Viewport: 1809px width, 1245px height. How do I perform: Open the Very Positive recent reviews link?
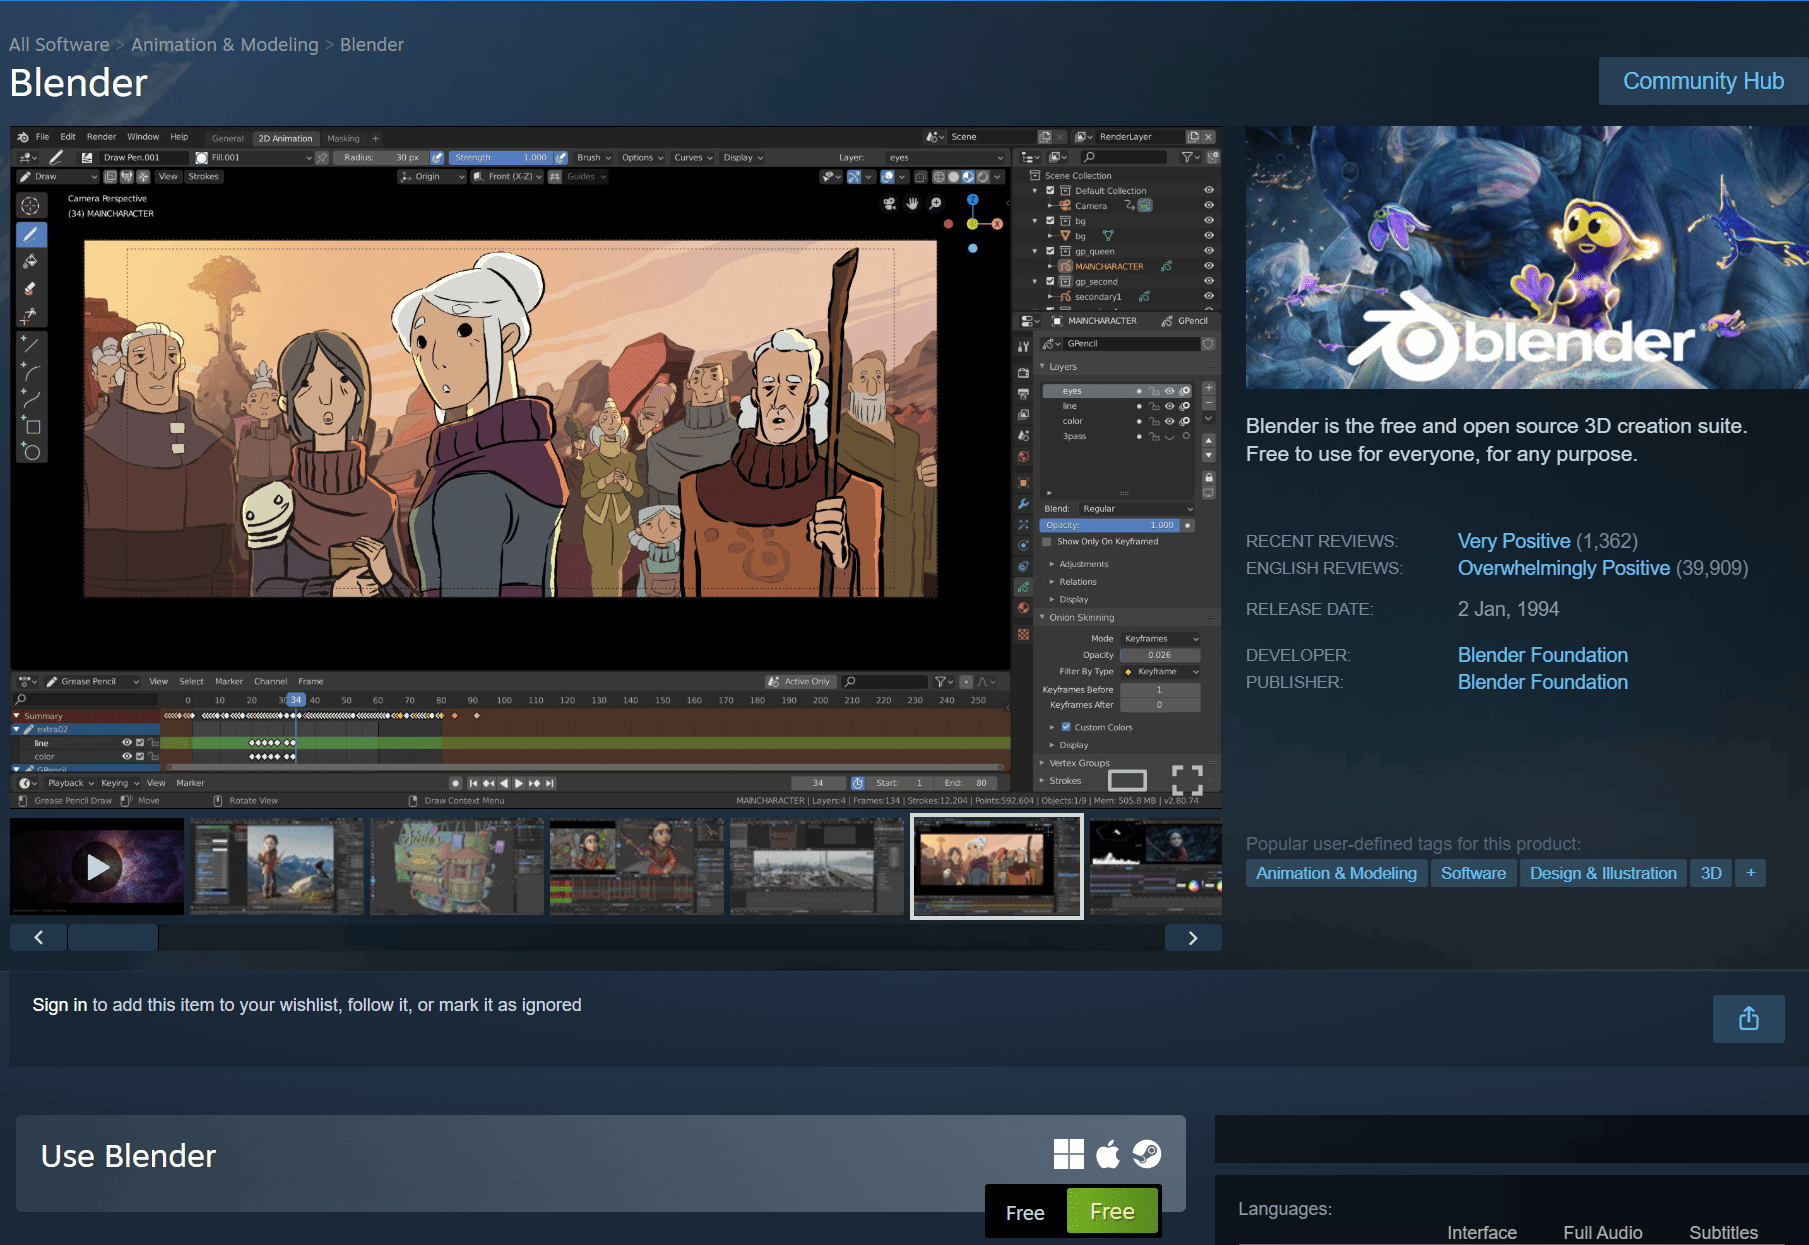pos(1514,541)
